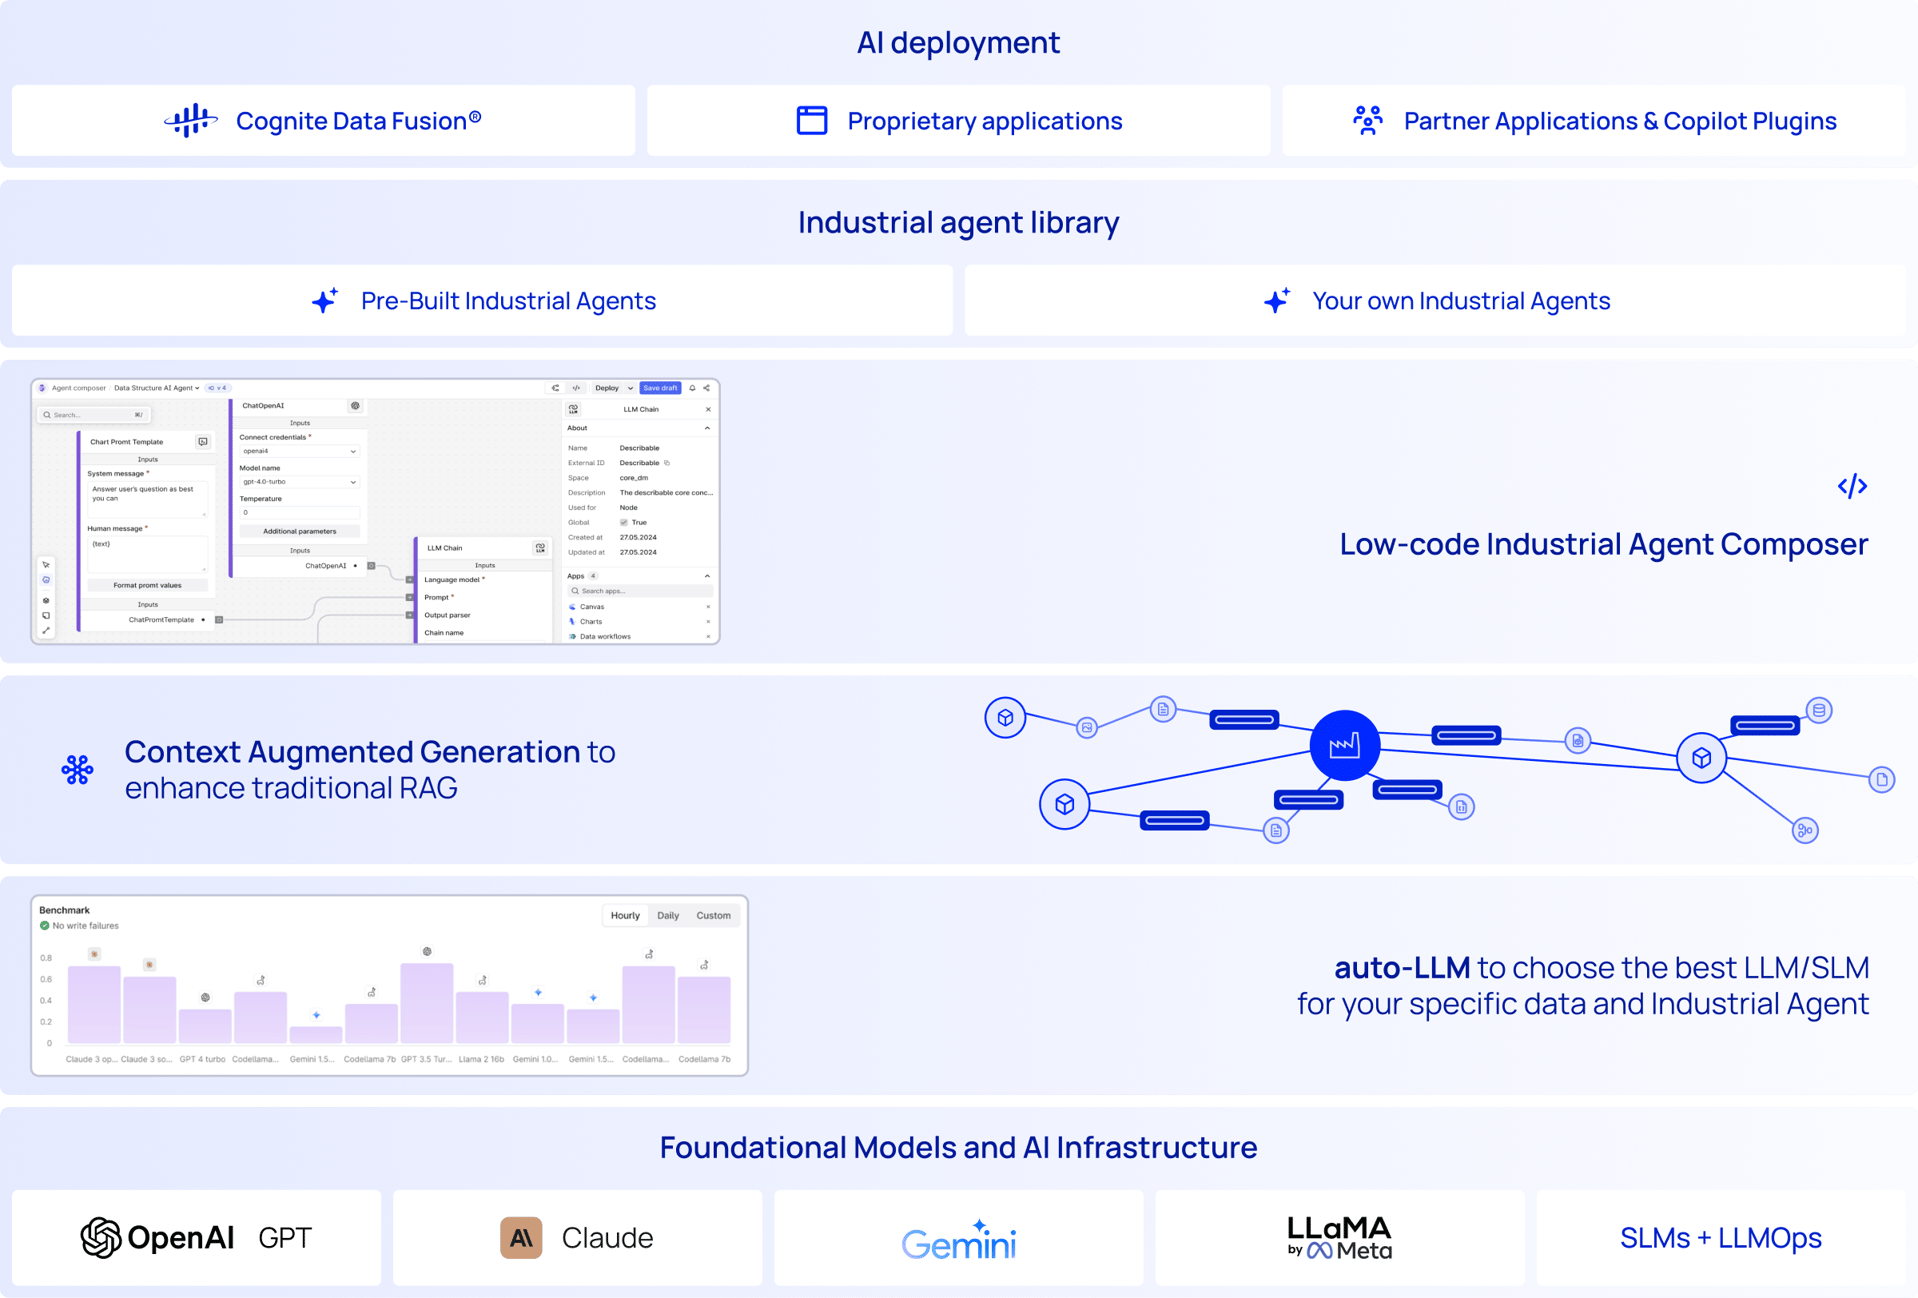Screen dimensions: 1918x1298
Task: Toggle the Global True checkbox
Action: (624, 523)
